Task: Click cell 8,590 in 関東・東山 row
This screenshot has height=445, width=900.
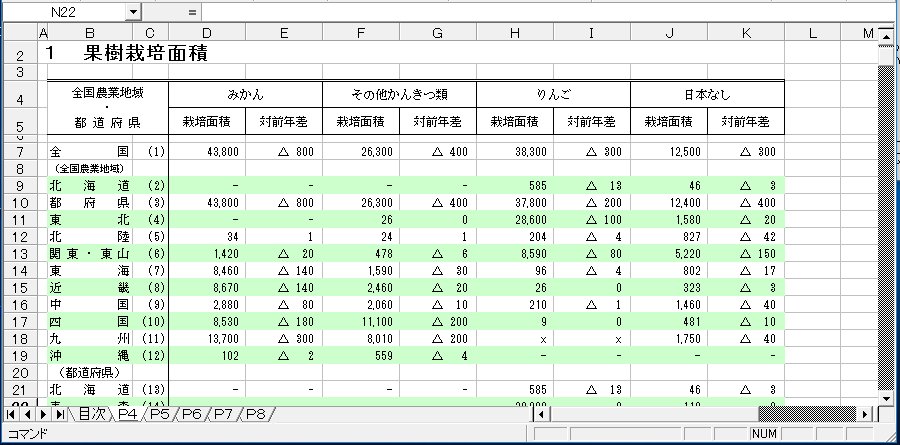Action: click(515, 254)
